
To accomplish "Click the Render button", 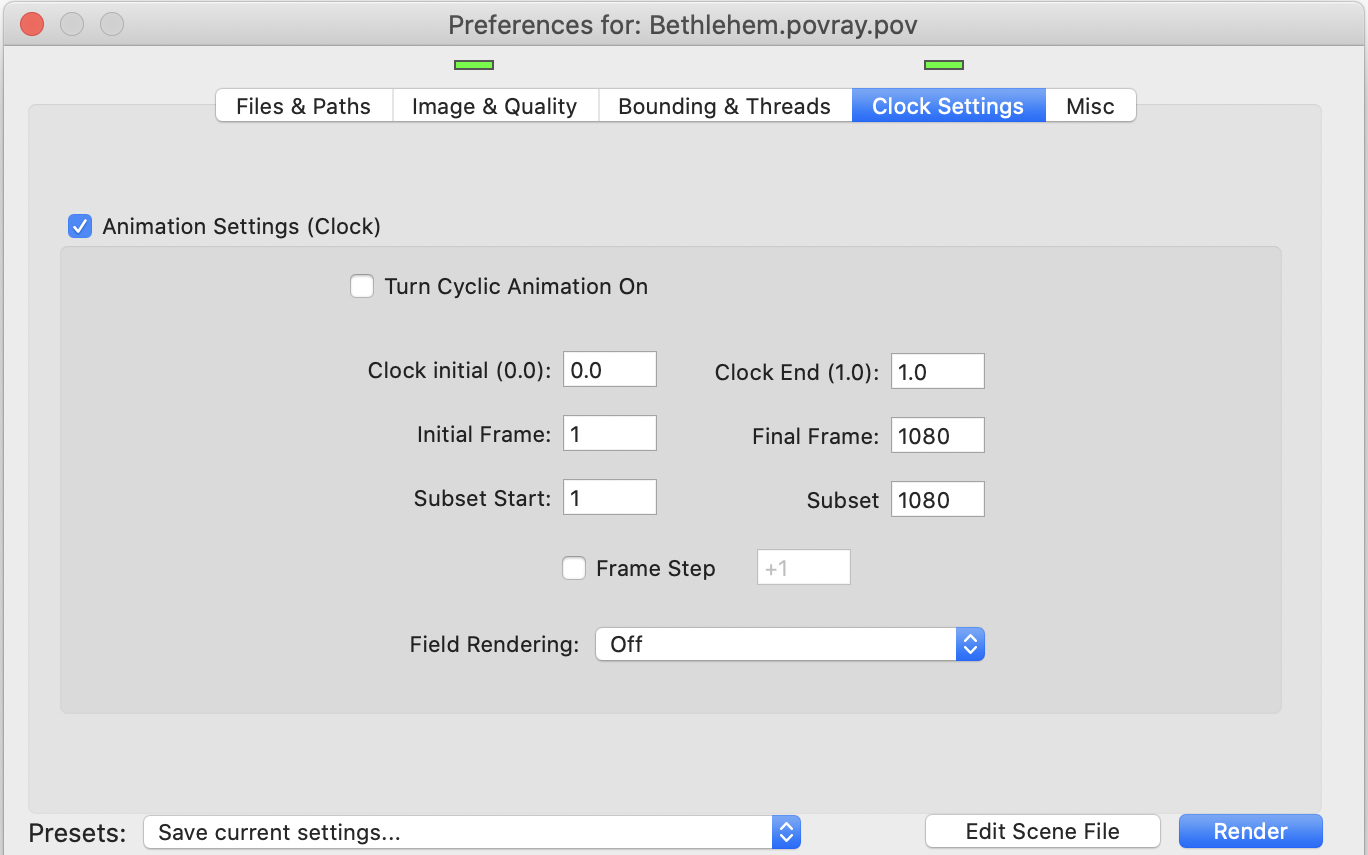I will coord(1250,832).
